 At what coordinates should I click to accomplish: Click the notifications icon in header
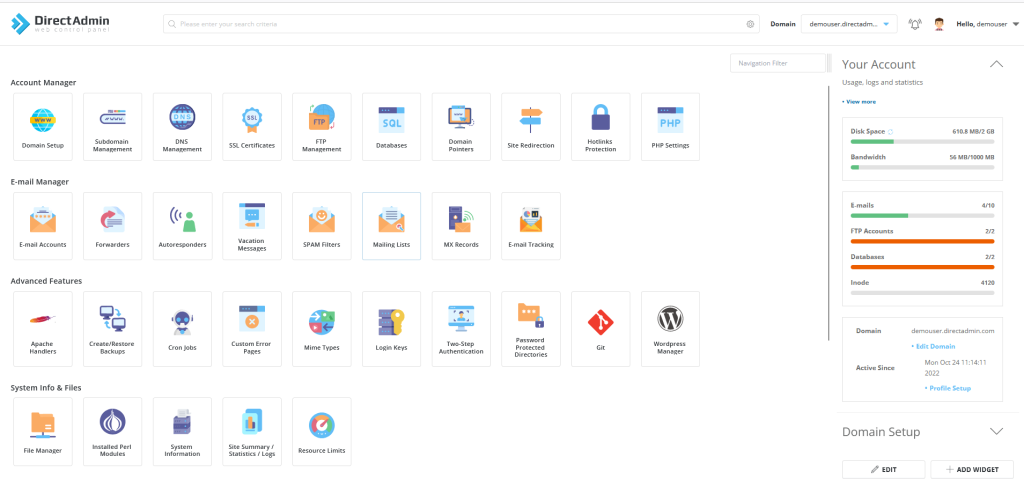915,24
